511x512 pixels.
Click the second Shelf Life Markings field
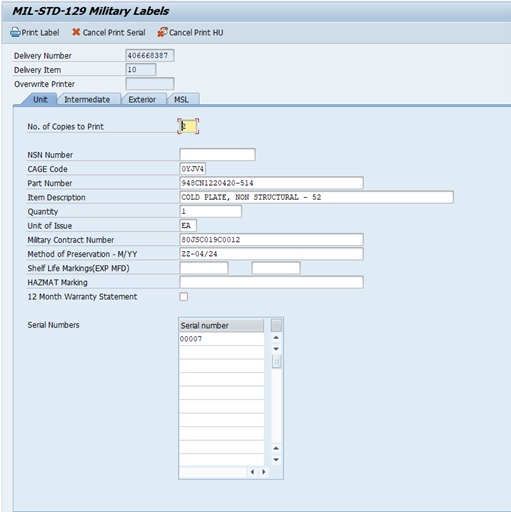click(x=276, y=268)
